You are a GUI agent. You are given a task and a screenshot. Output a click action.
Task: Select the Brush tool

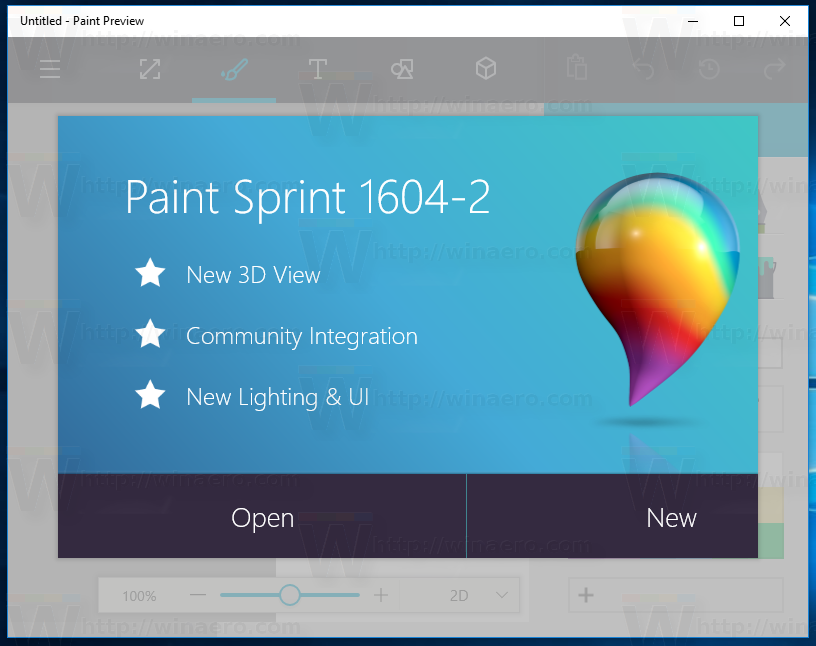click(233, 70)
